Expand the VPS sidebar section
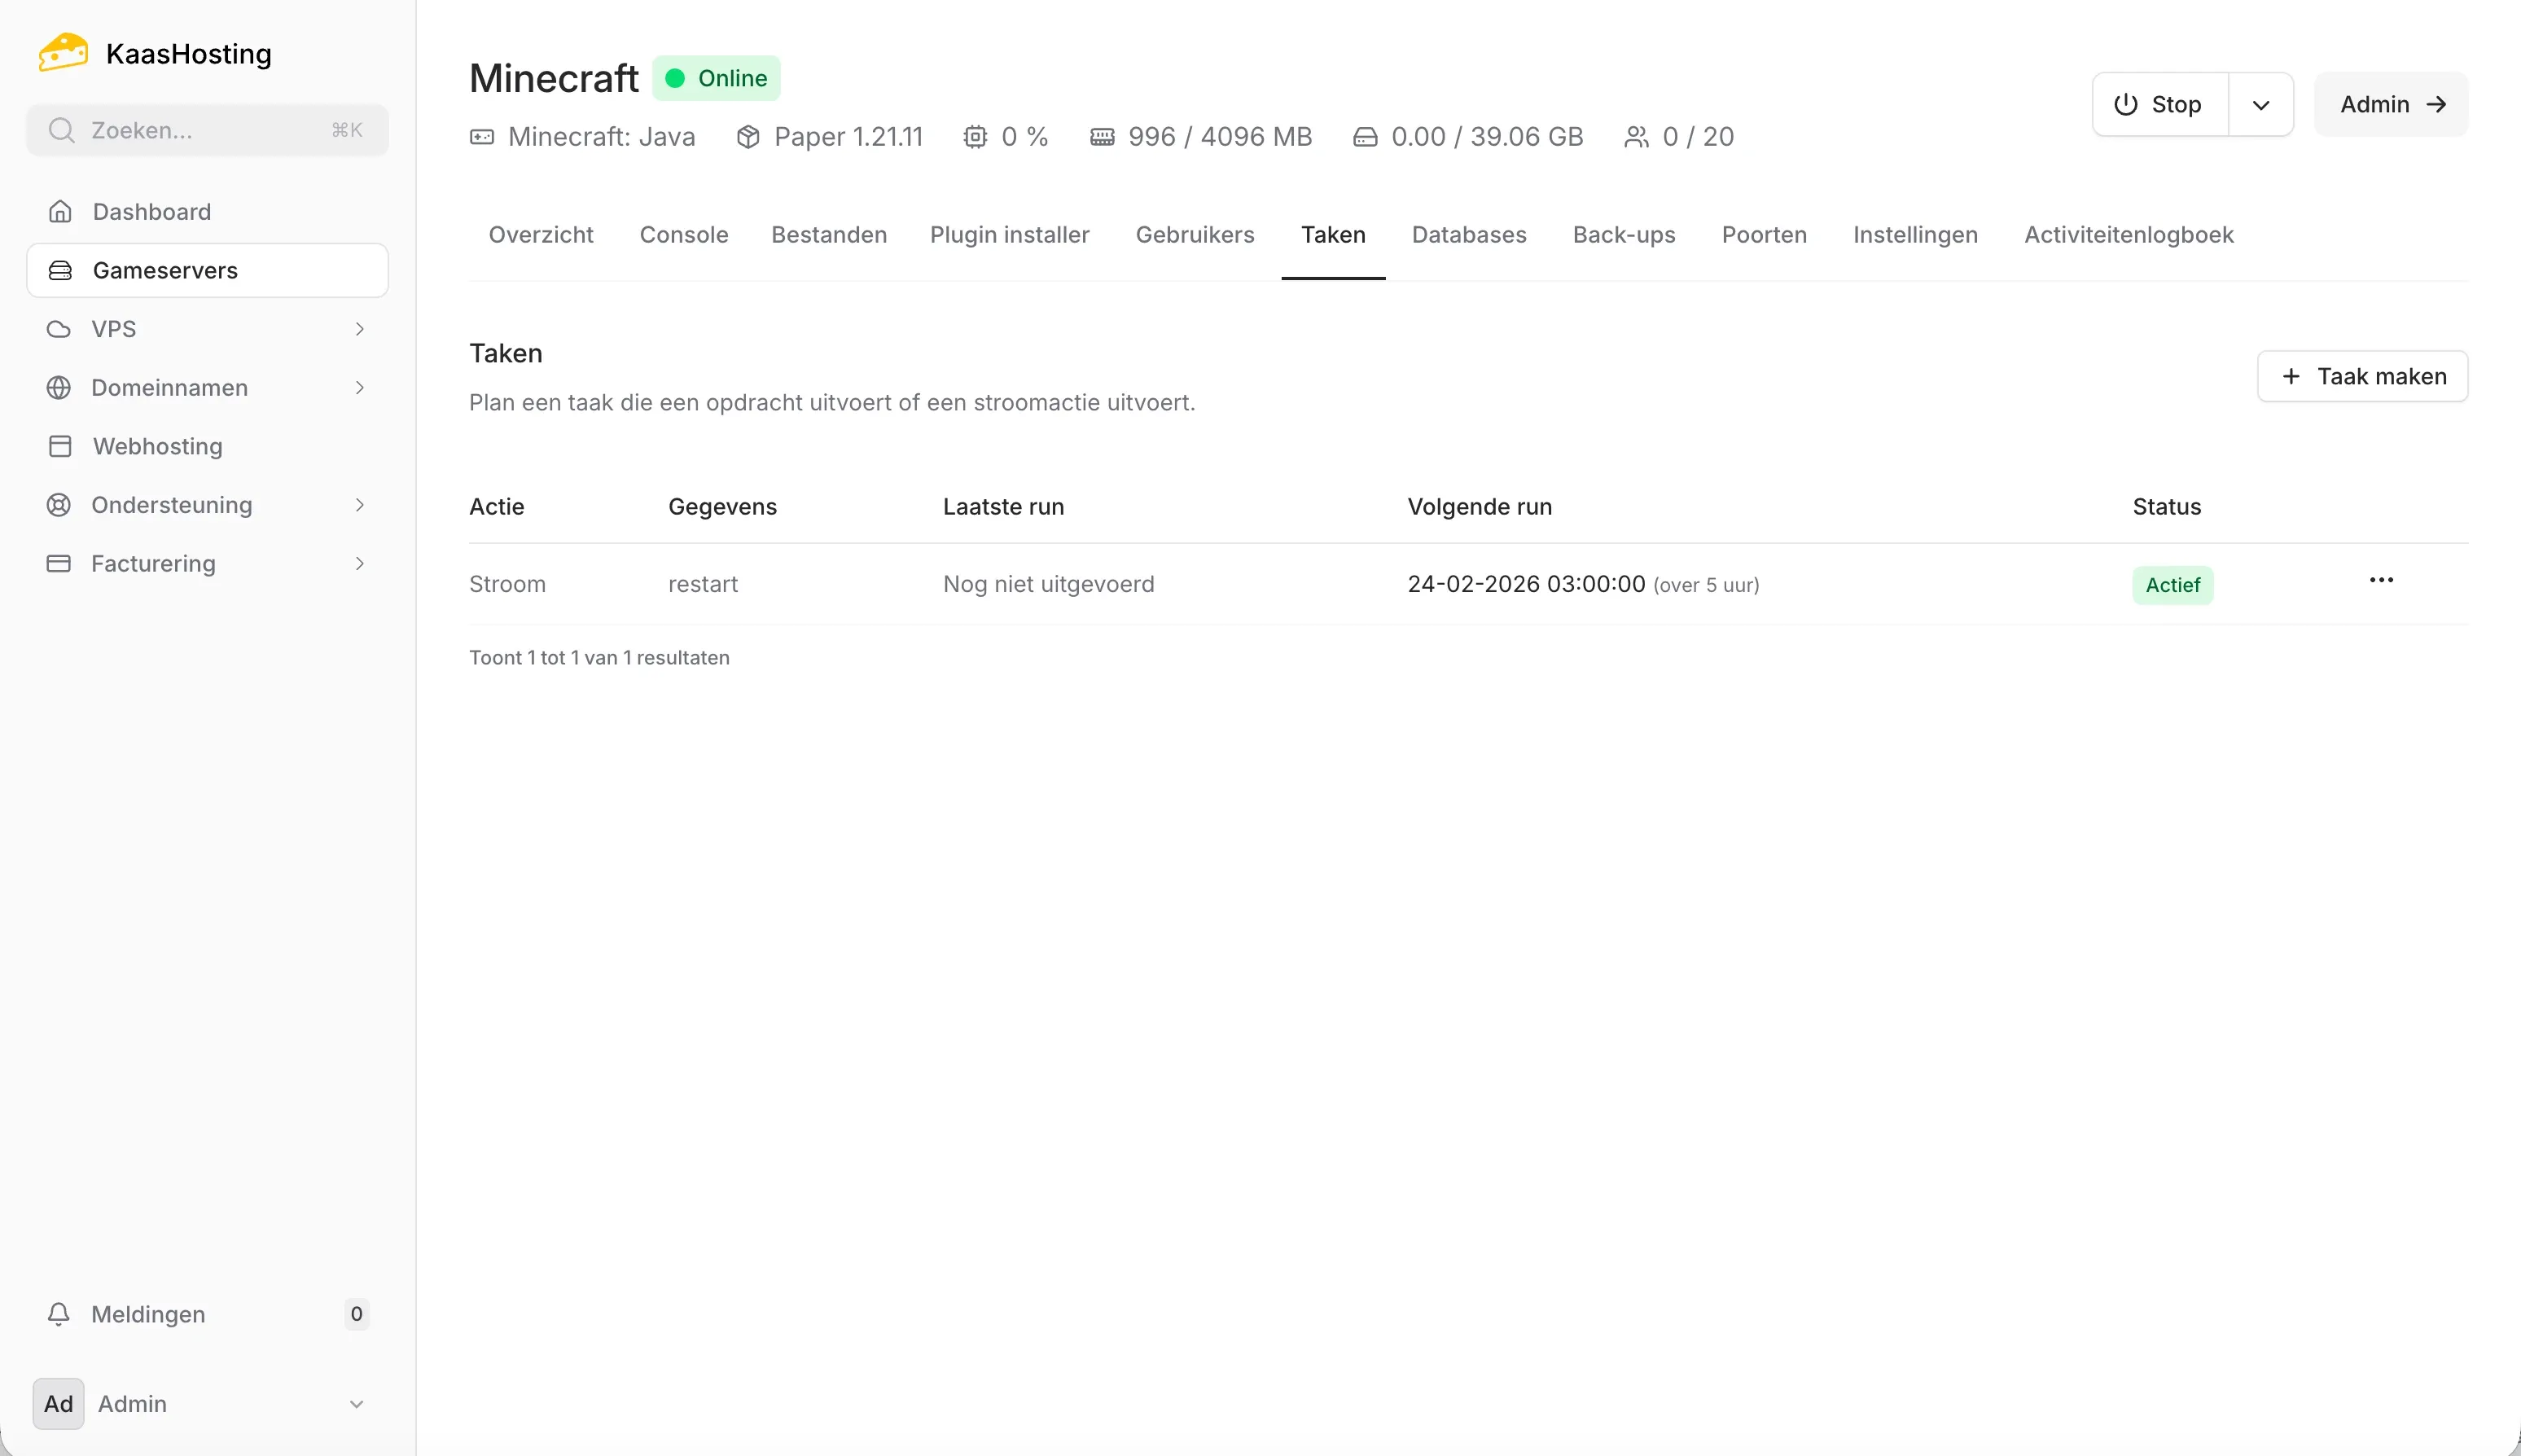2521x1456 pixels. (360, 328)
